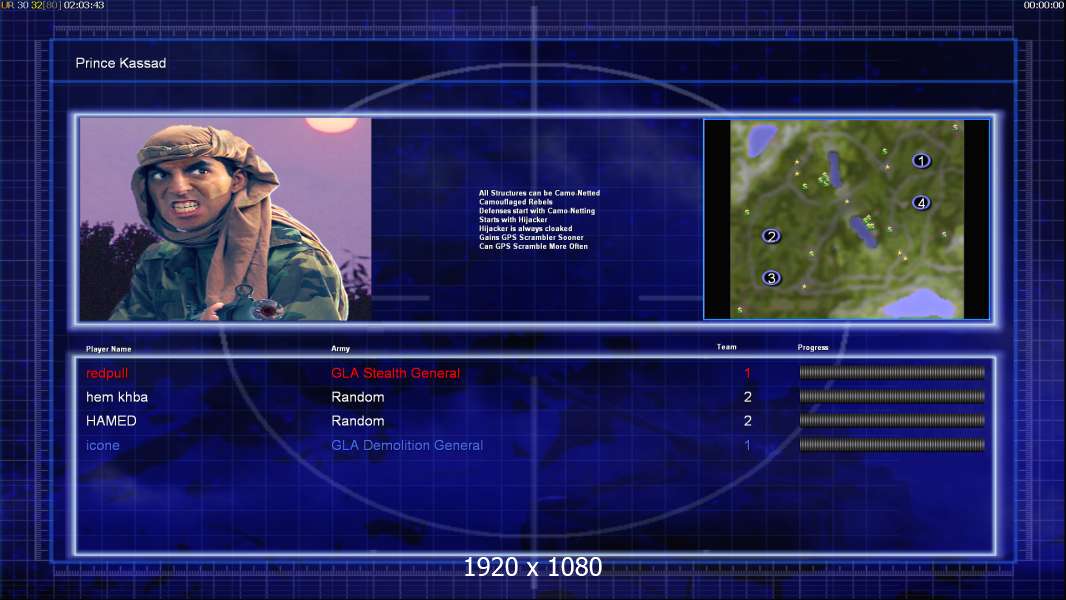The height and width of the screenshot is (600, 1066).
Task: Click the redpull loading progress bar
Action: (892, 372)
